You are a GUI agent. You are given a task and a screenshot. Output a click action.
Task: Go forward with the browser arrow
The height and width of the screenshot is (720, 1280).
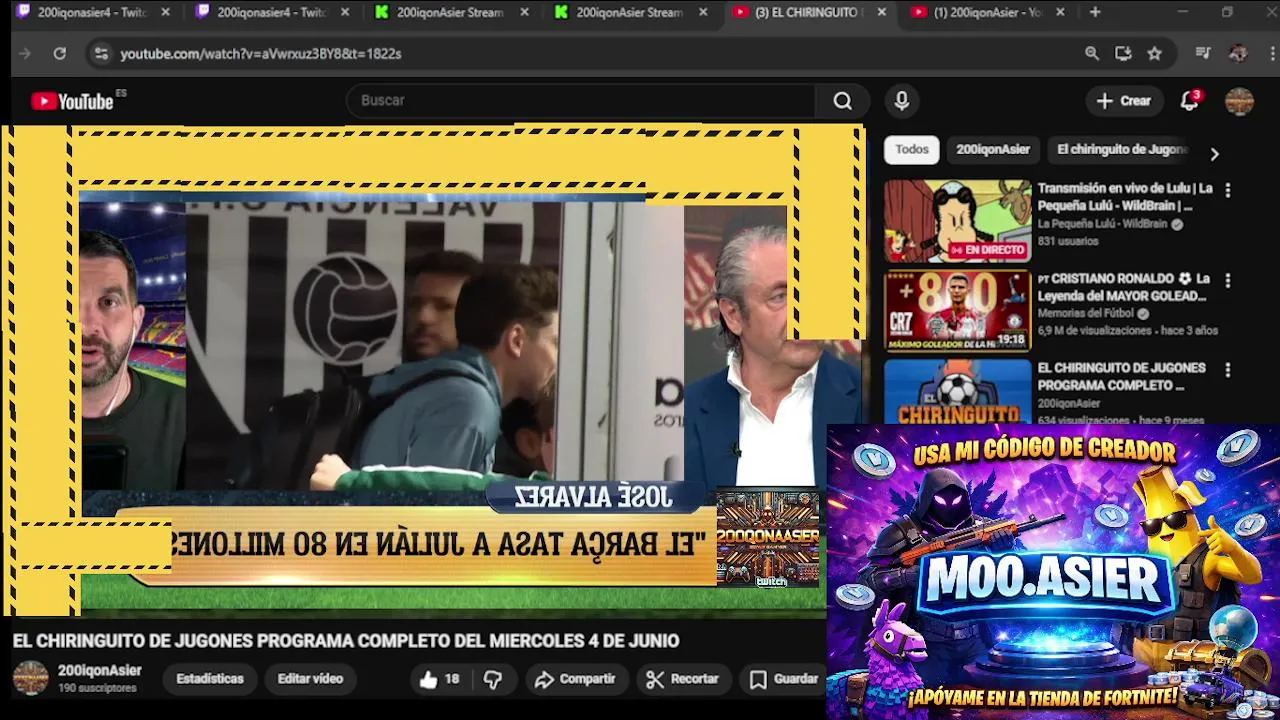click(25, 54)
